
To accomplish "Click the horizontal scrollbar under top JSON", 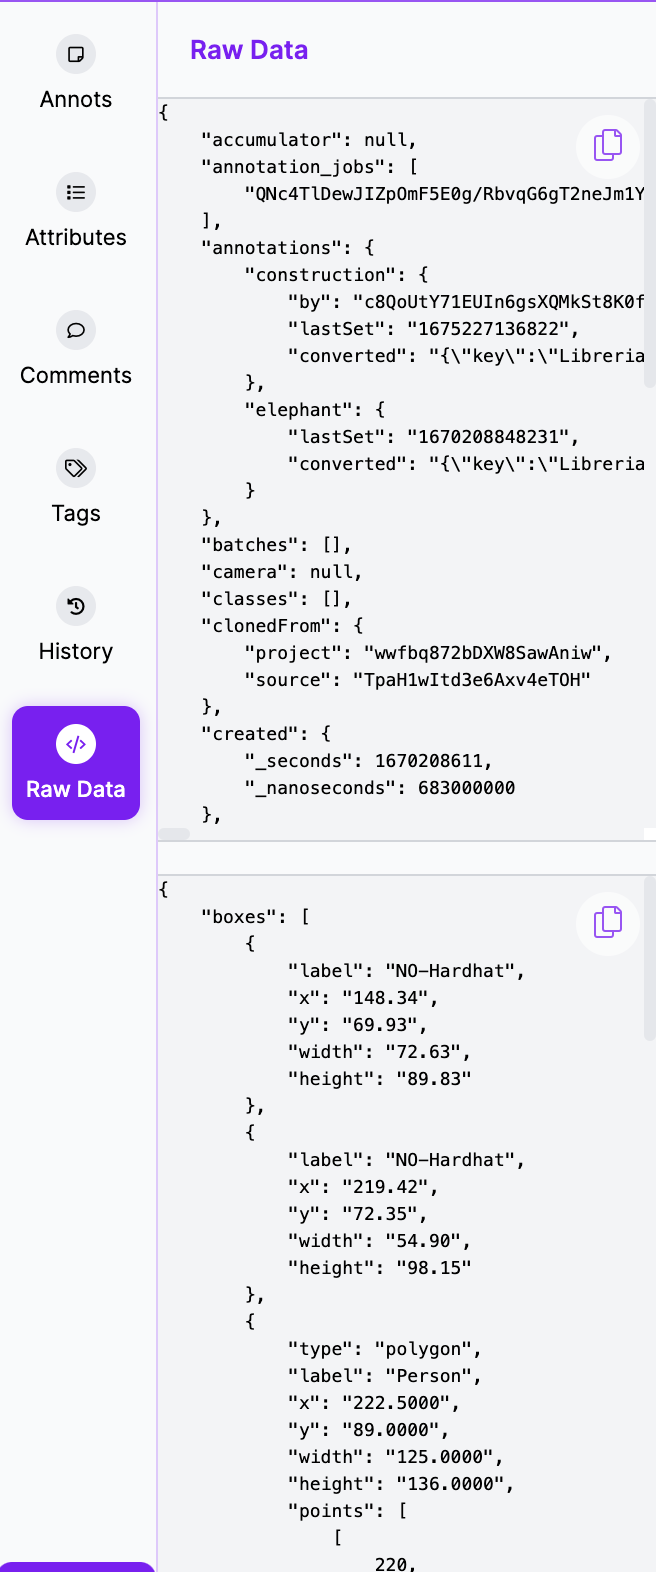I will pos(174,833).
